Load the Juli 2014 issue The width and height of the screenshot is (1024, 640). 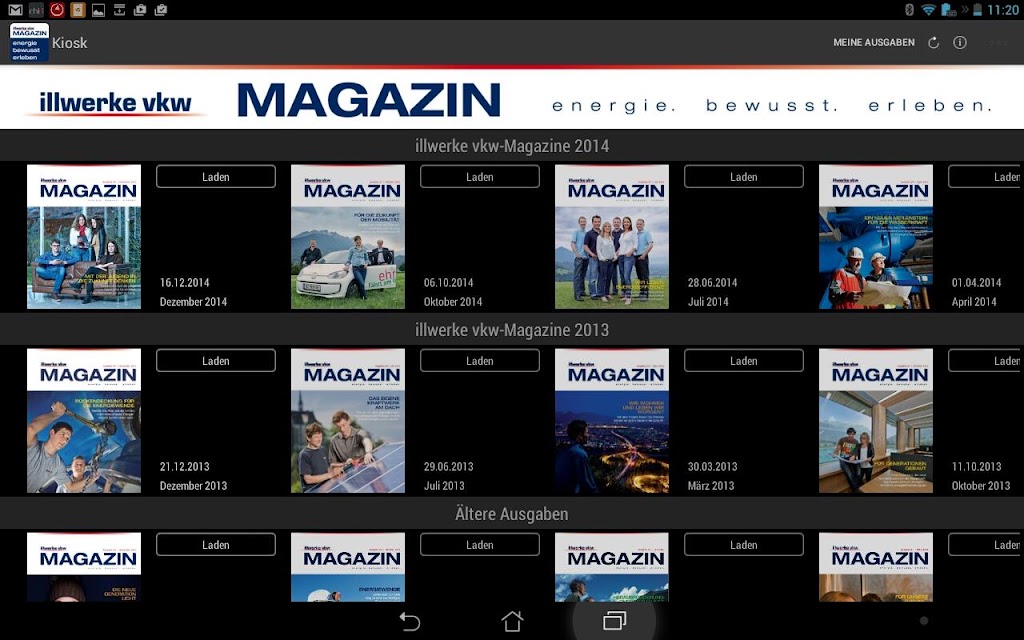pyautogui.click(x=743, y=176)
